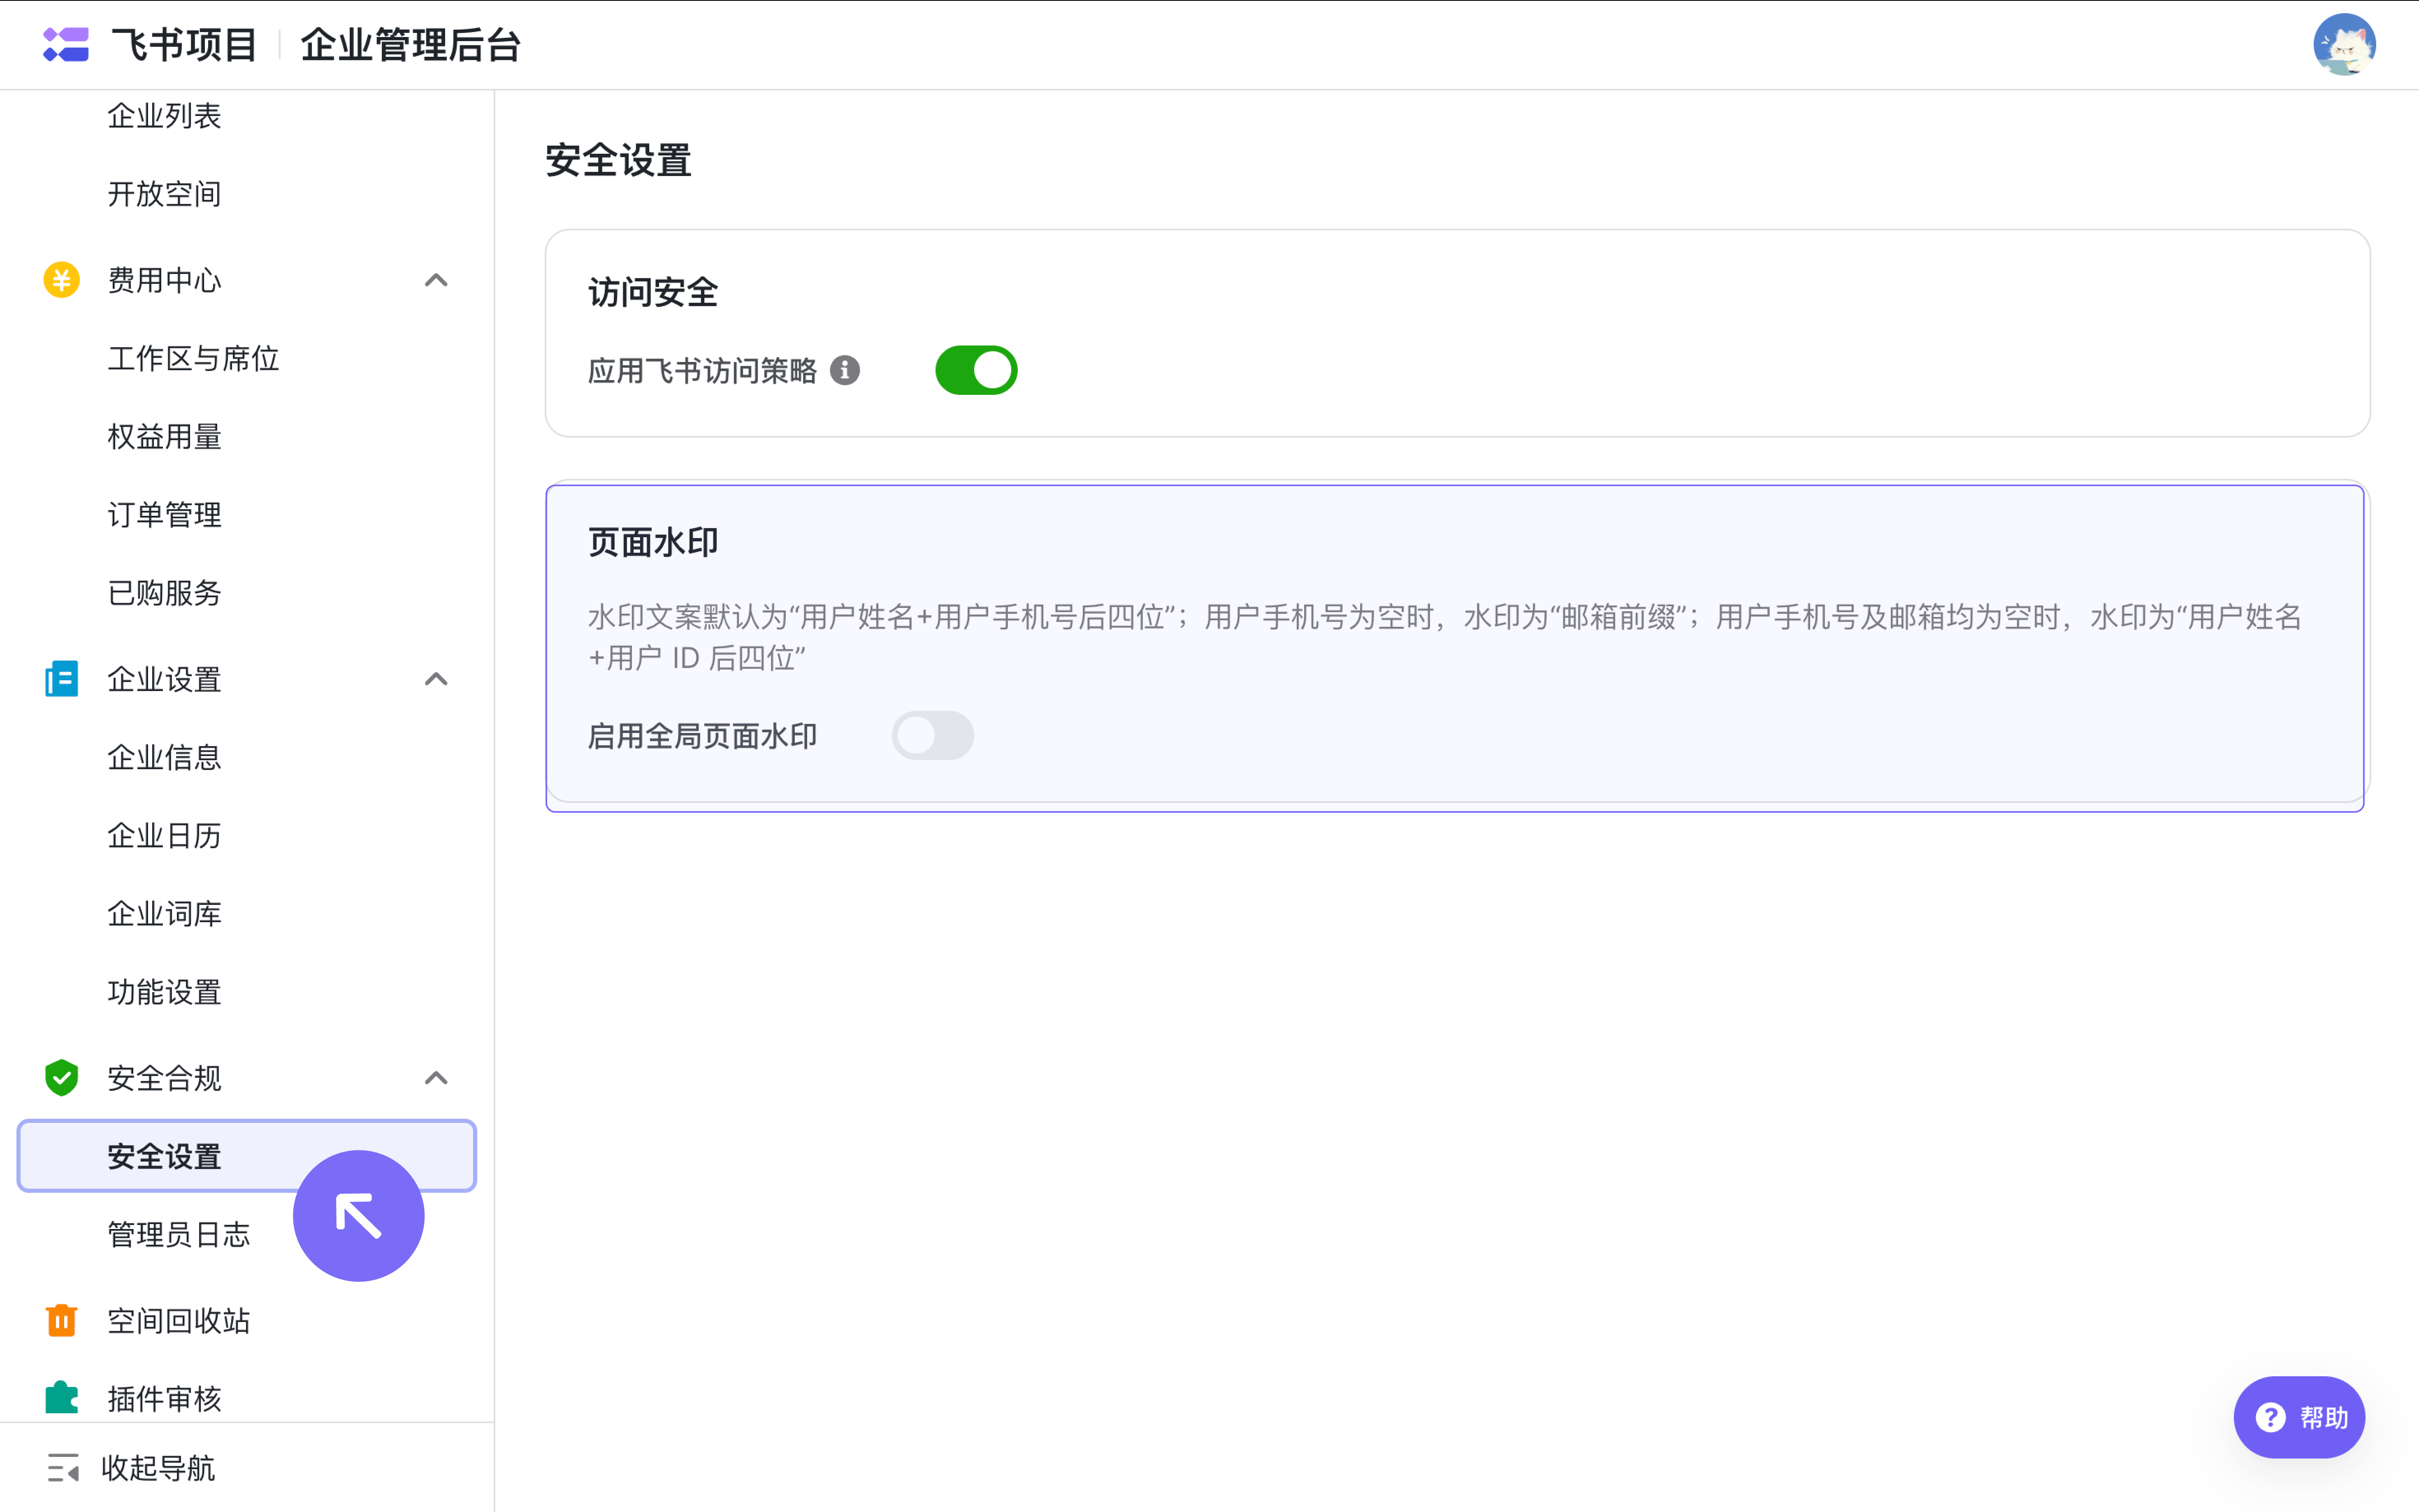Select the 安全设置 menu item
The image size is (2419, 1512).
point(247,1156)
